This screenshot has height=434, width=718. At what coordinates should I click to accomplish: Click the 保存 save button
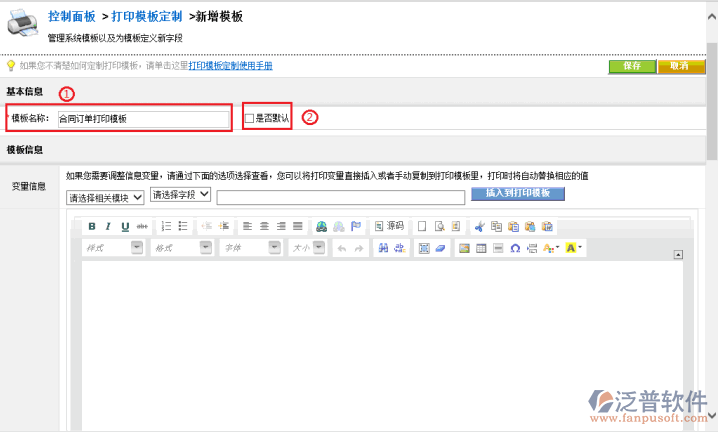(x=631, y=65)
